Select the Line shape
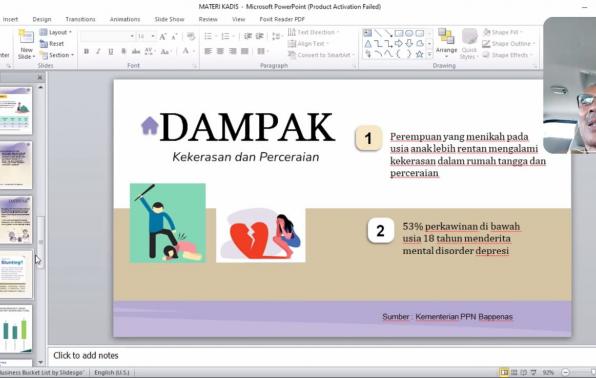 (x=378, y=33)
